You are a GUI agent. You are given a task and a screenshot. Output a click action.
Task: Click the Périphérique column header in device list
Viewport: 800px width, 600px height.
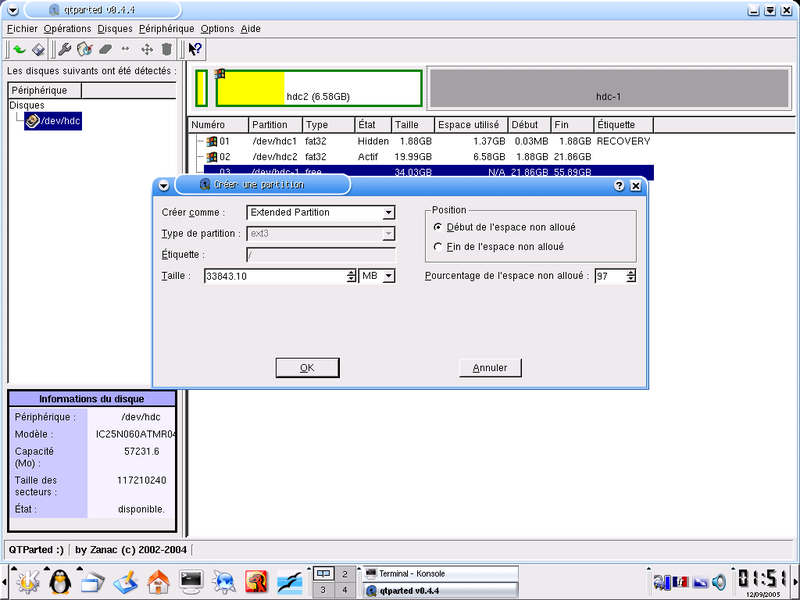(x=45, y=90)
